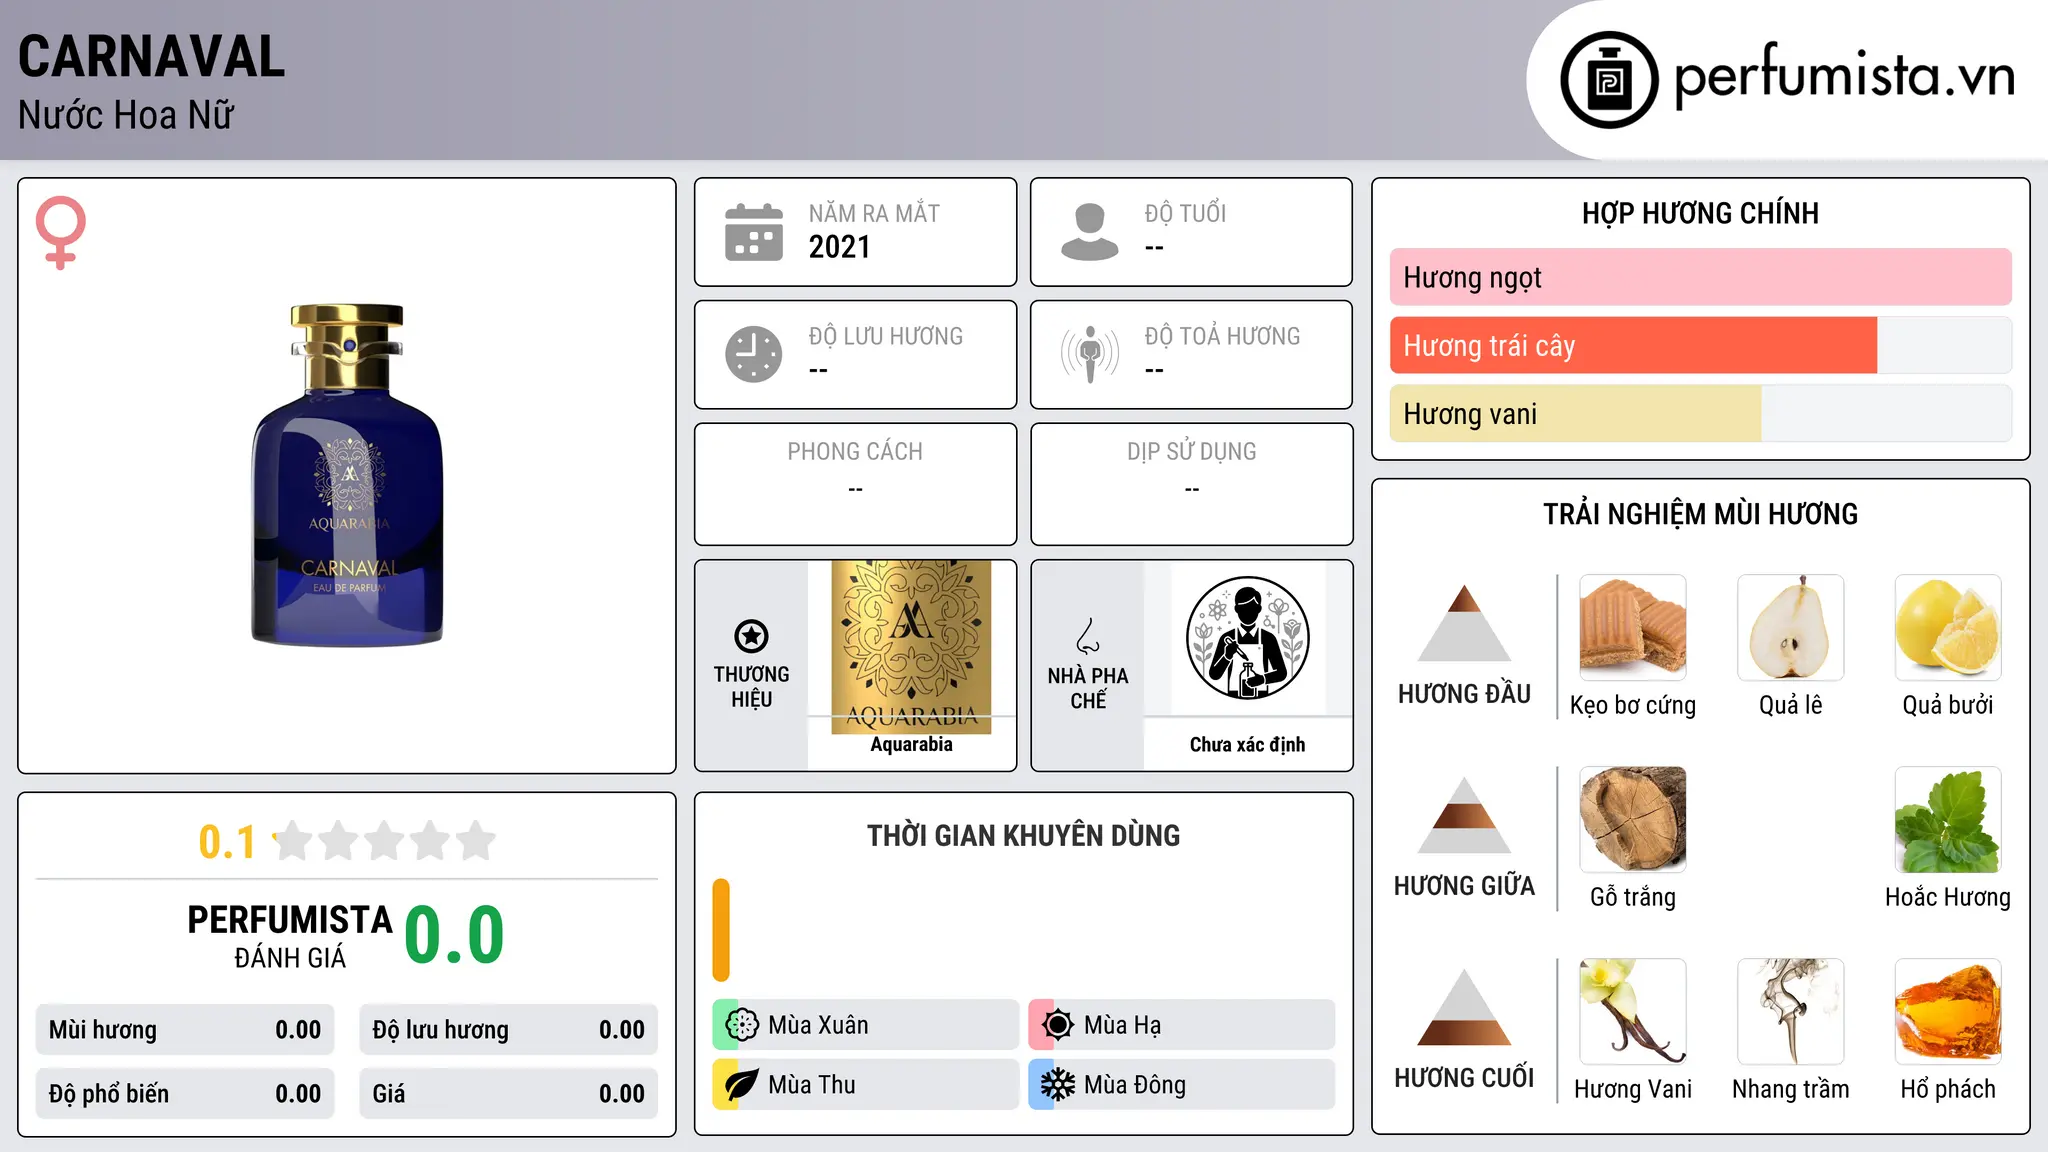Click the perfumista.vn perfume bottle logo icon
This screenshot has height=1152, width=2048.
1609,80
